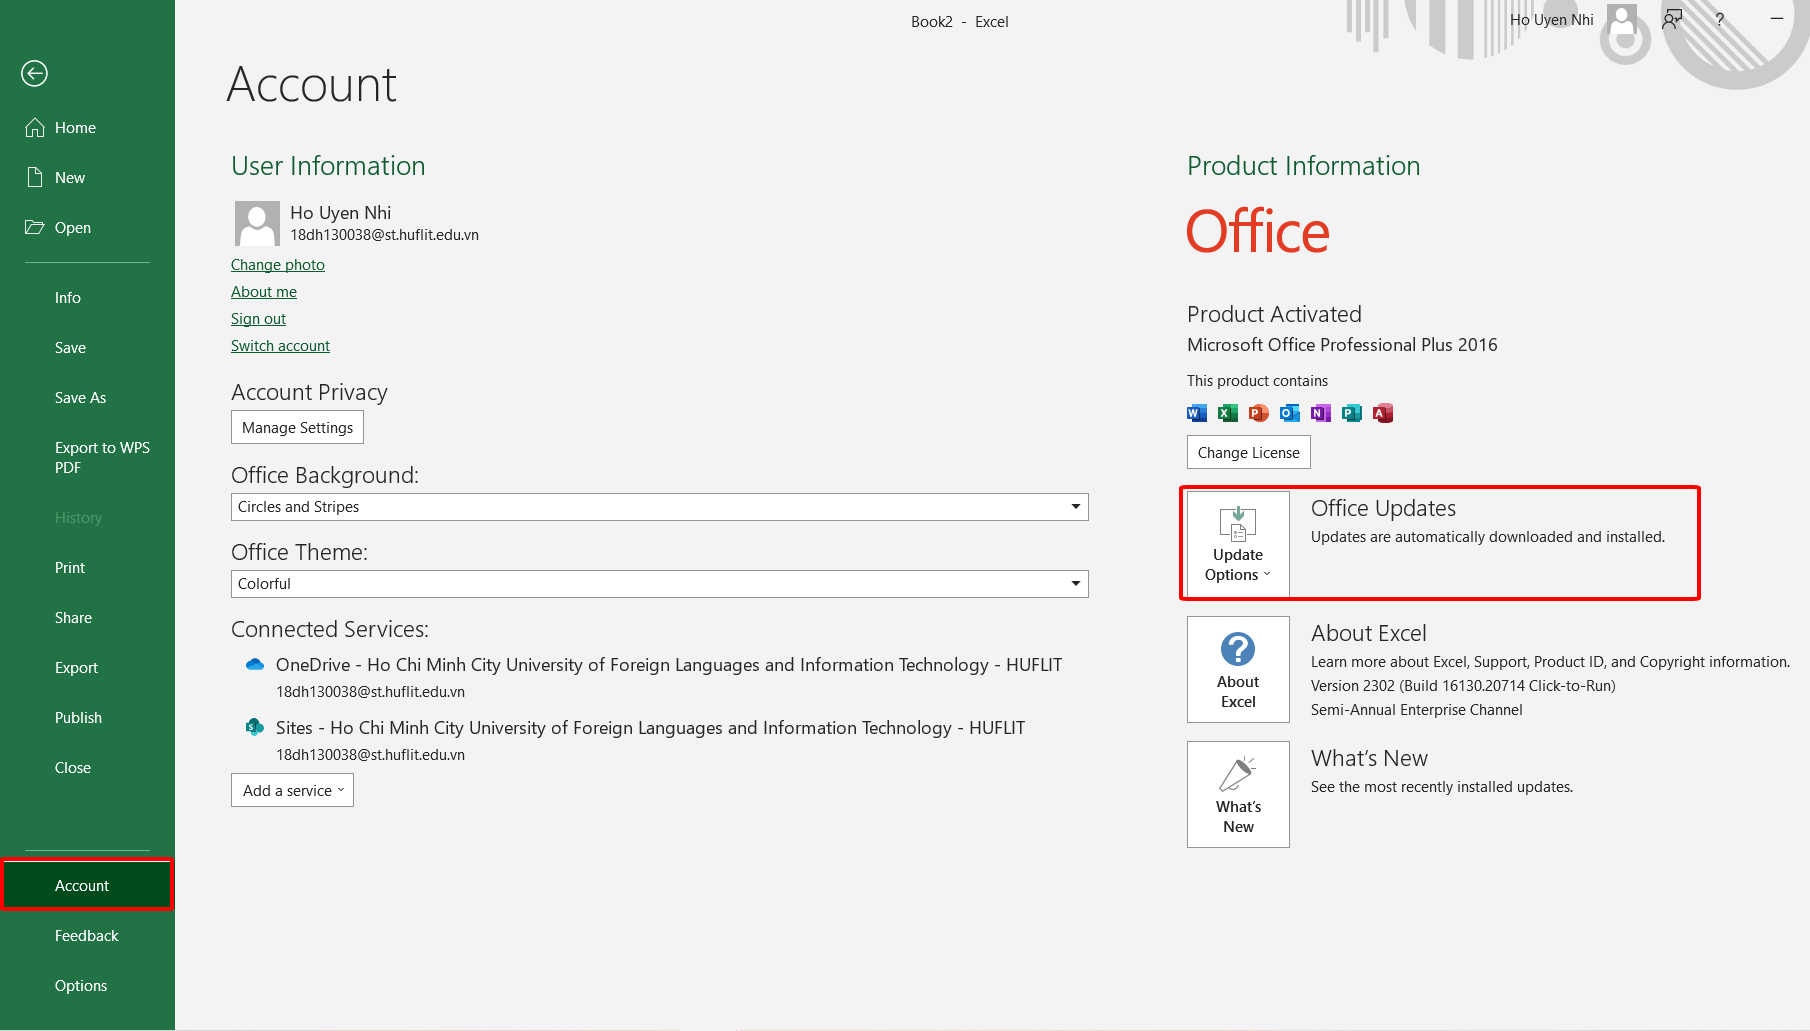This screenshot has width=1810, height=1031.
Task: Click the Change License button
Action: pyautogui.click(x=1248, y=452)
